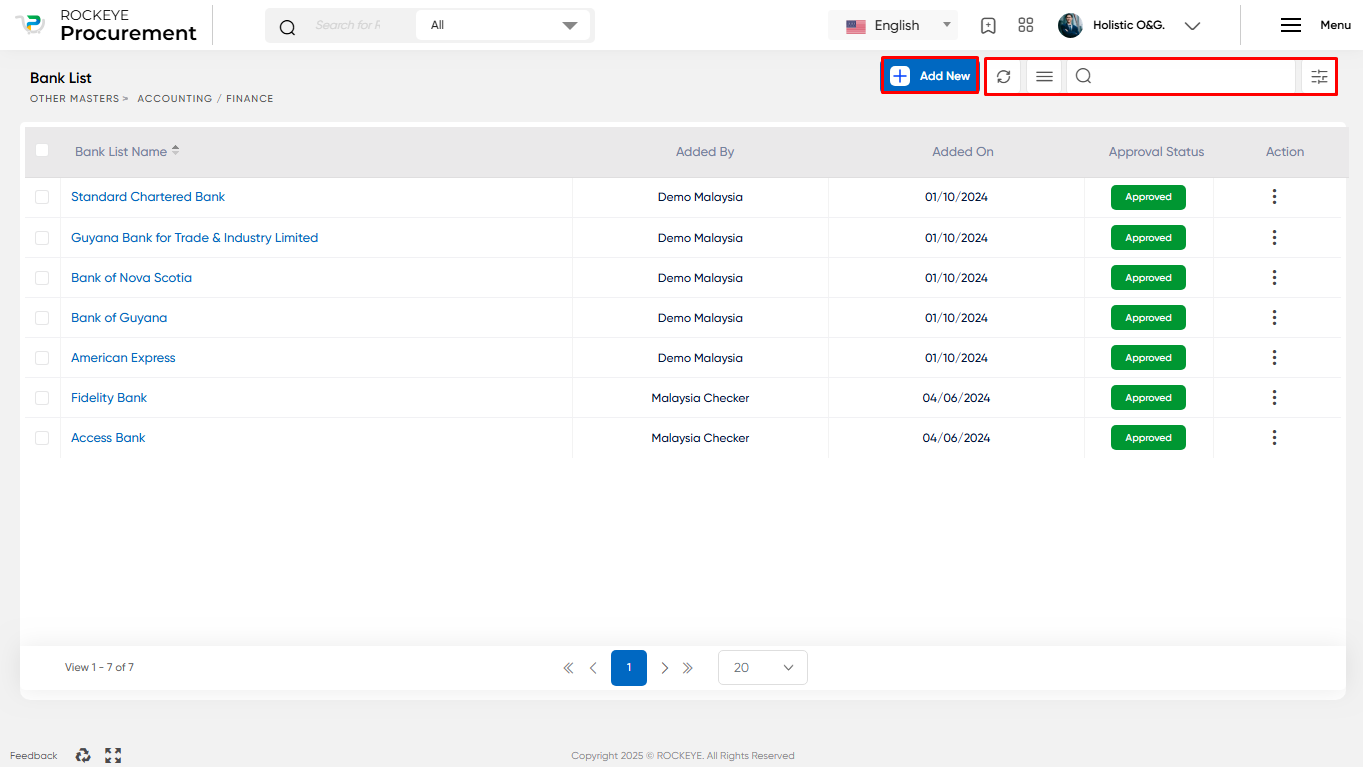
Task: Click the ROCKEYE link in copyright
Action: point(680,756)
